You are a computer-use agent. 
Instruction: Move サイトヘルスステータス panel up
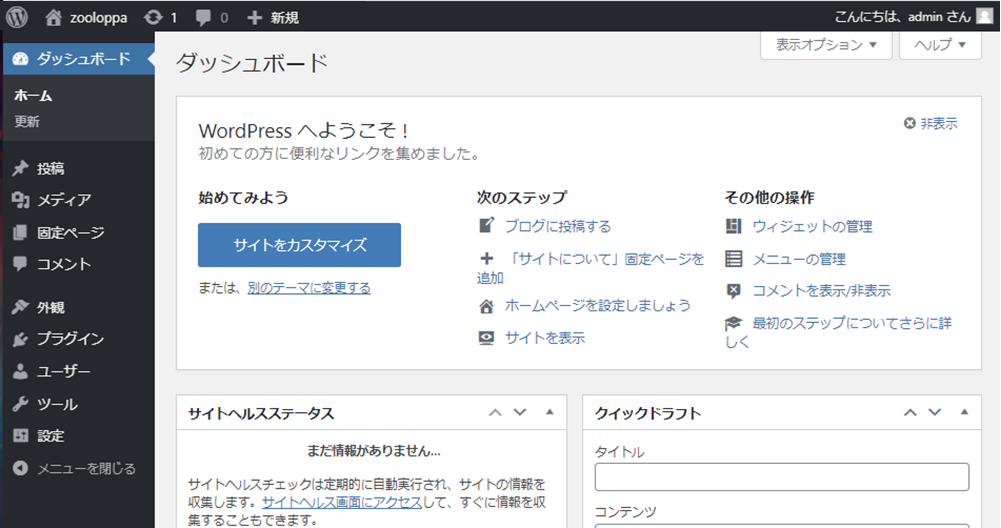tap(495, 412)
